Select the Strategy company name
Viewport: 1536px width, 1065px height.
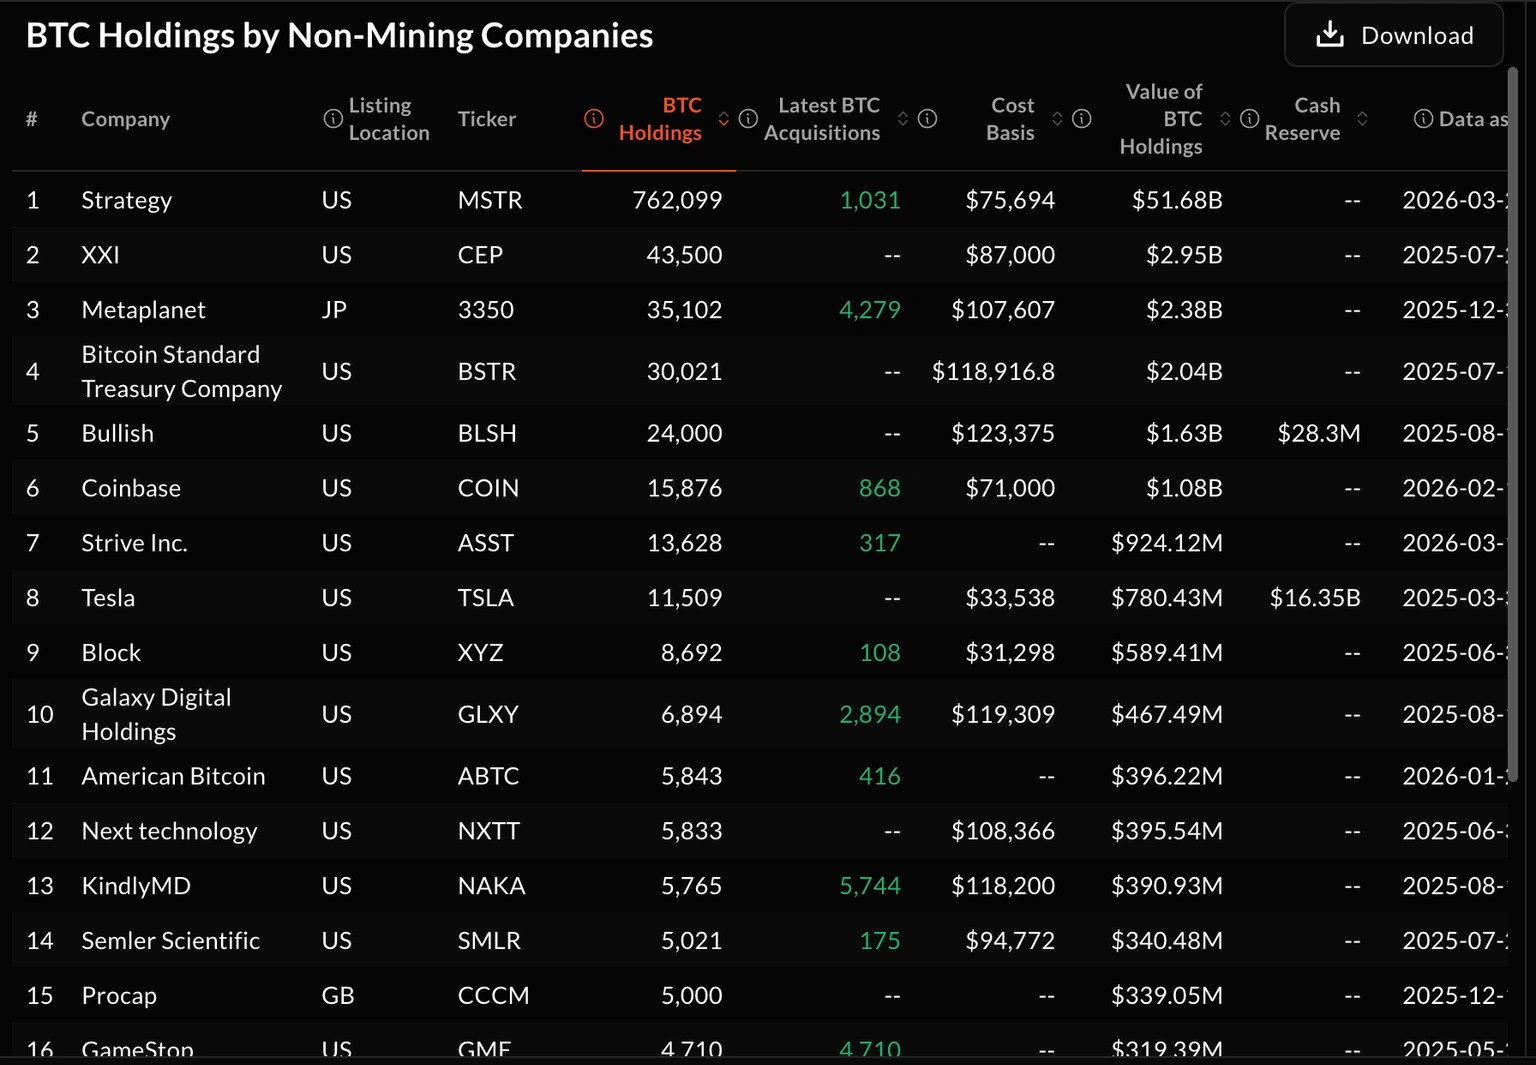(x=127, y=200)
